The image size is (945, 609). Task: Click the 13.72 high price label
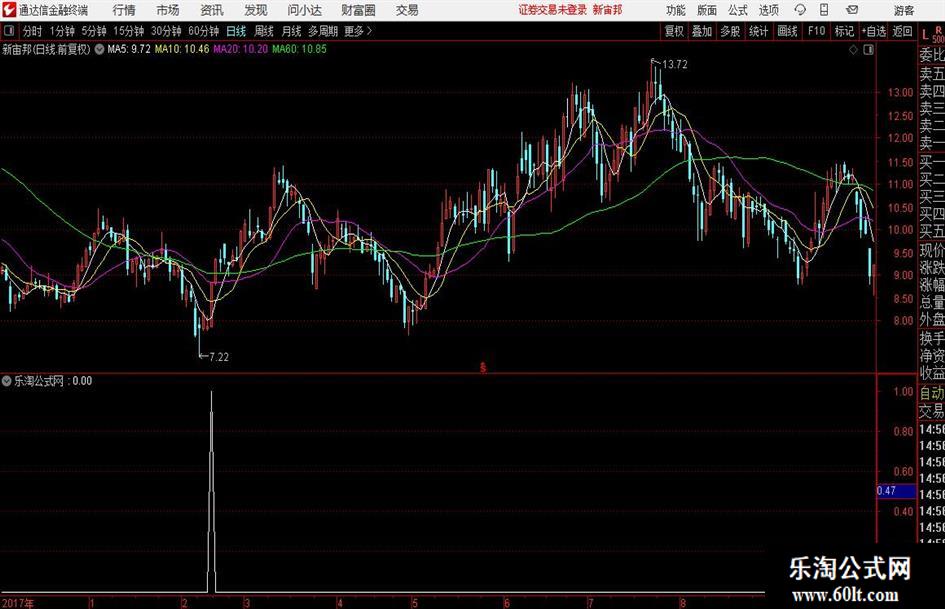(674, 64)
